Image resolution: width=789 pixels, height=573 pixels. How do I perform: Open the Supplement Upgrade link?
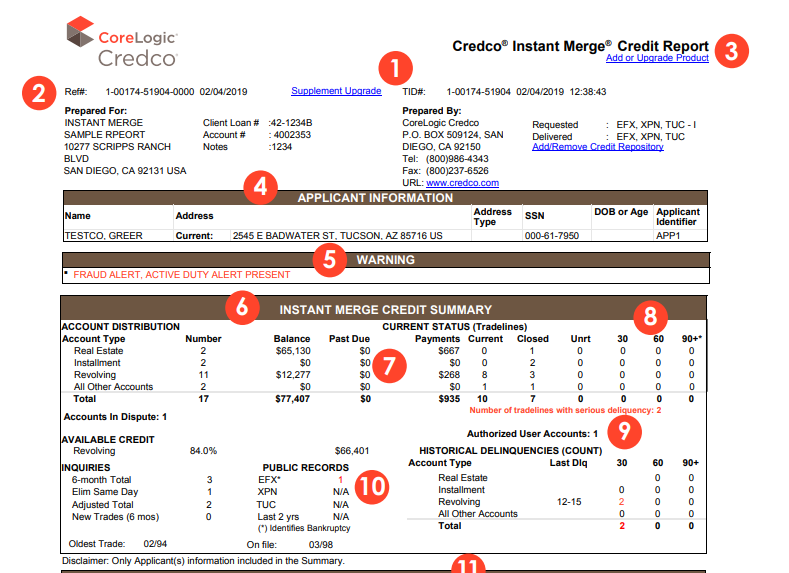point(336,91)
